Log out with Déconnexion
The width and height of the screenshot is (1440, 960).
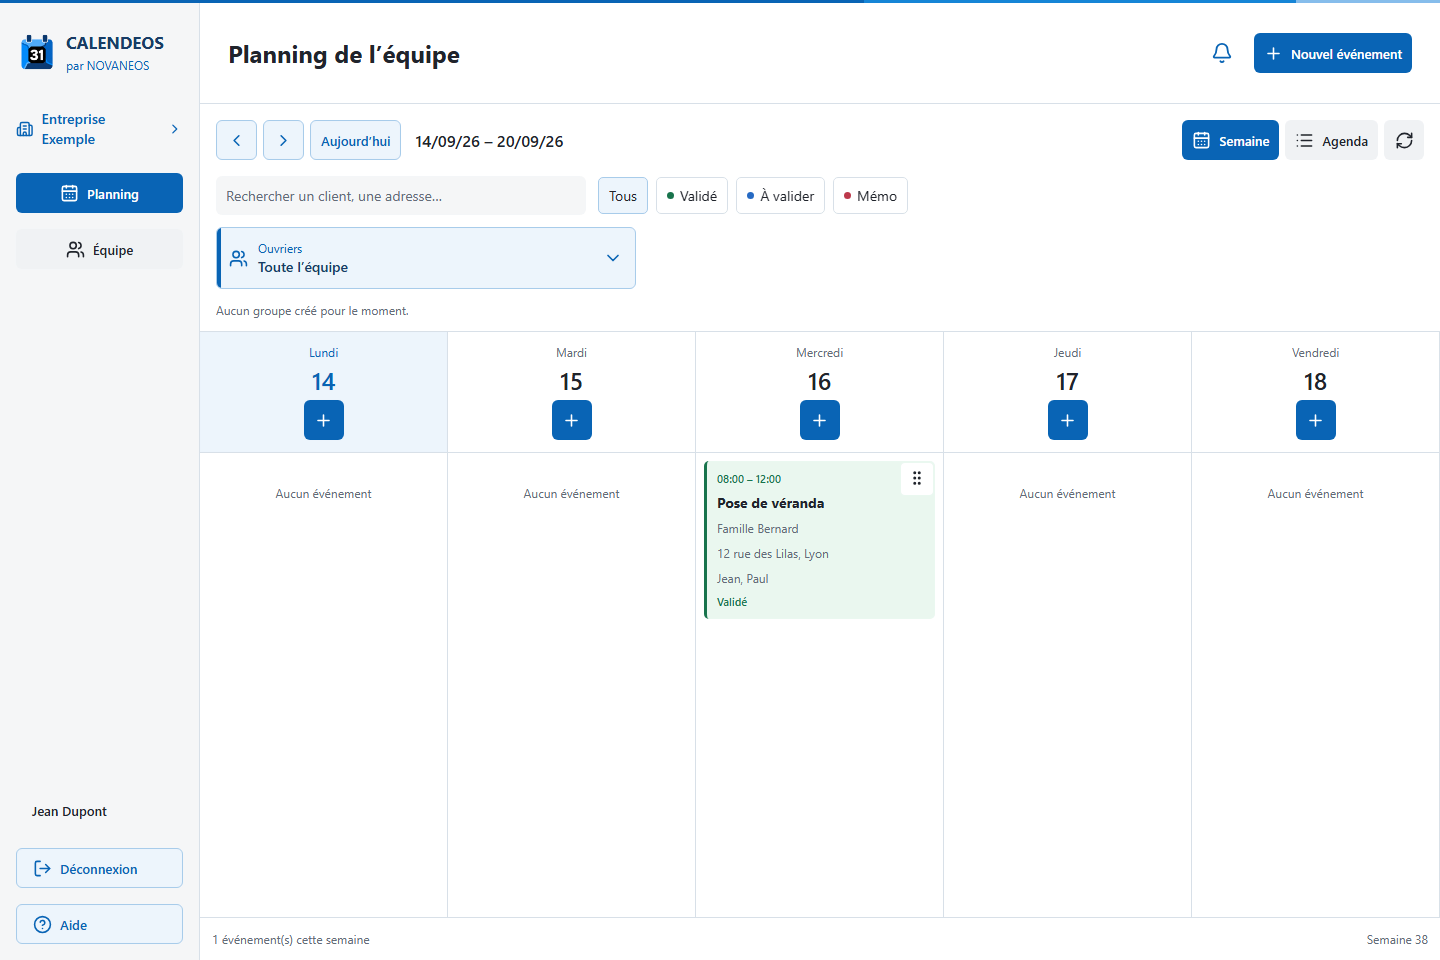(99, 868)
